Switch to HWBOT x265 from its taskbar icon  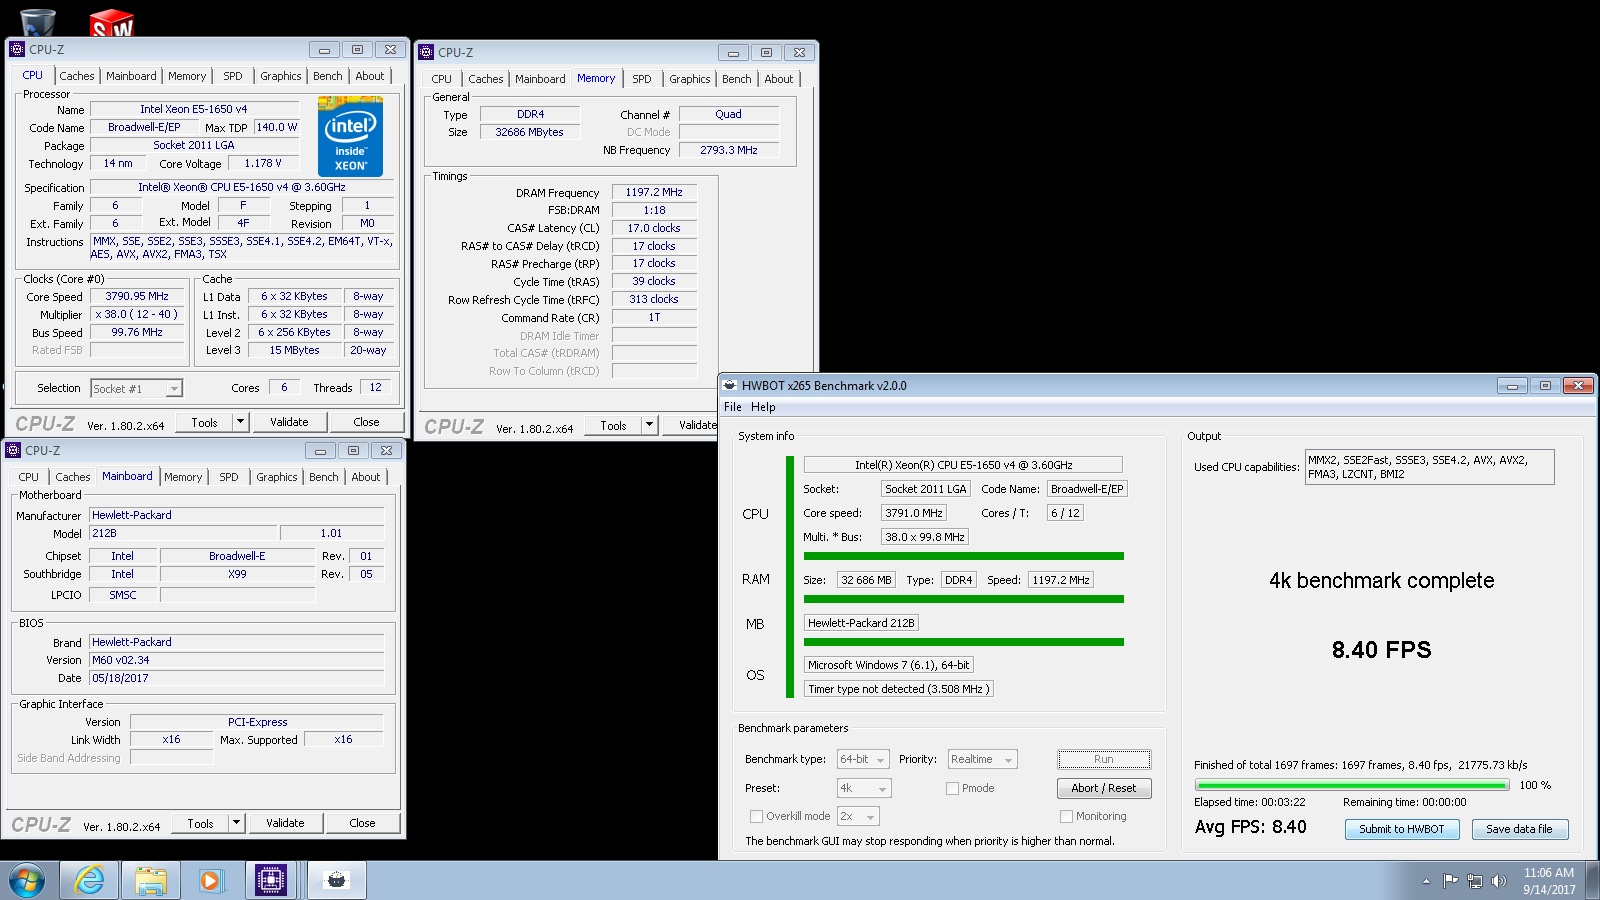point(337,881)
